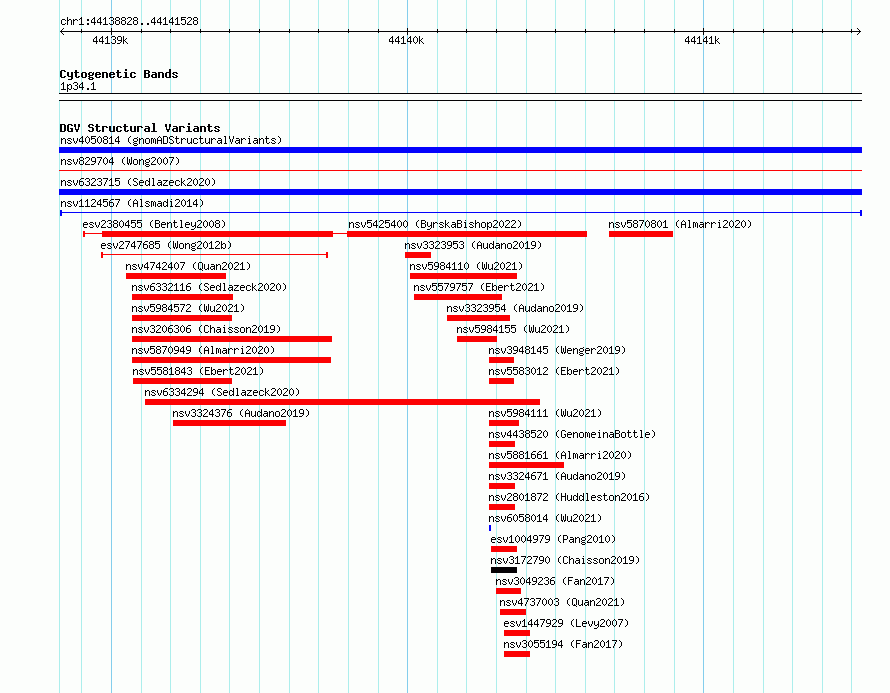Click nsv3948145 (Wenger2019) label
The image size is (890, 693).
pyautogui.click(x=557, y=350)
